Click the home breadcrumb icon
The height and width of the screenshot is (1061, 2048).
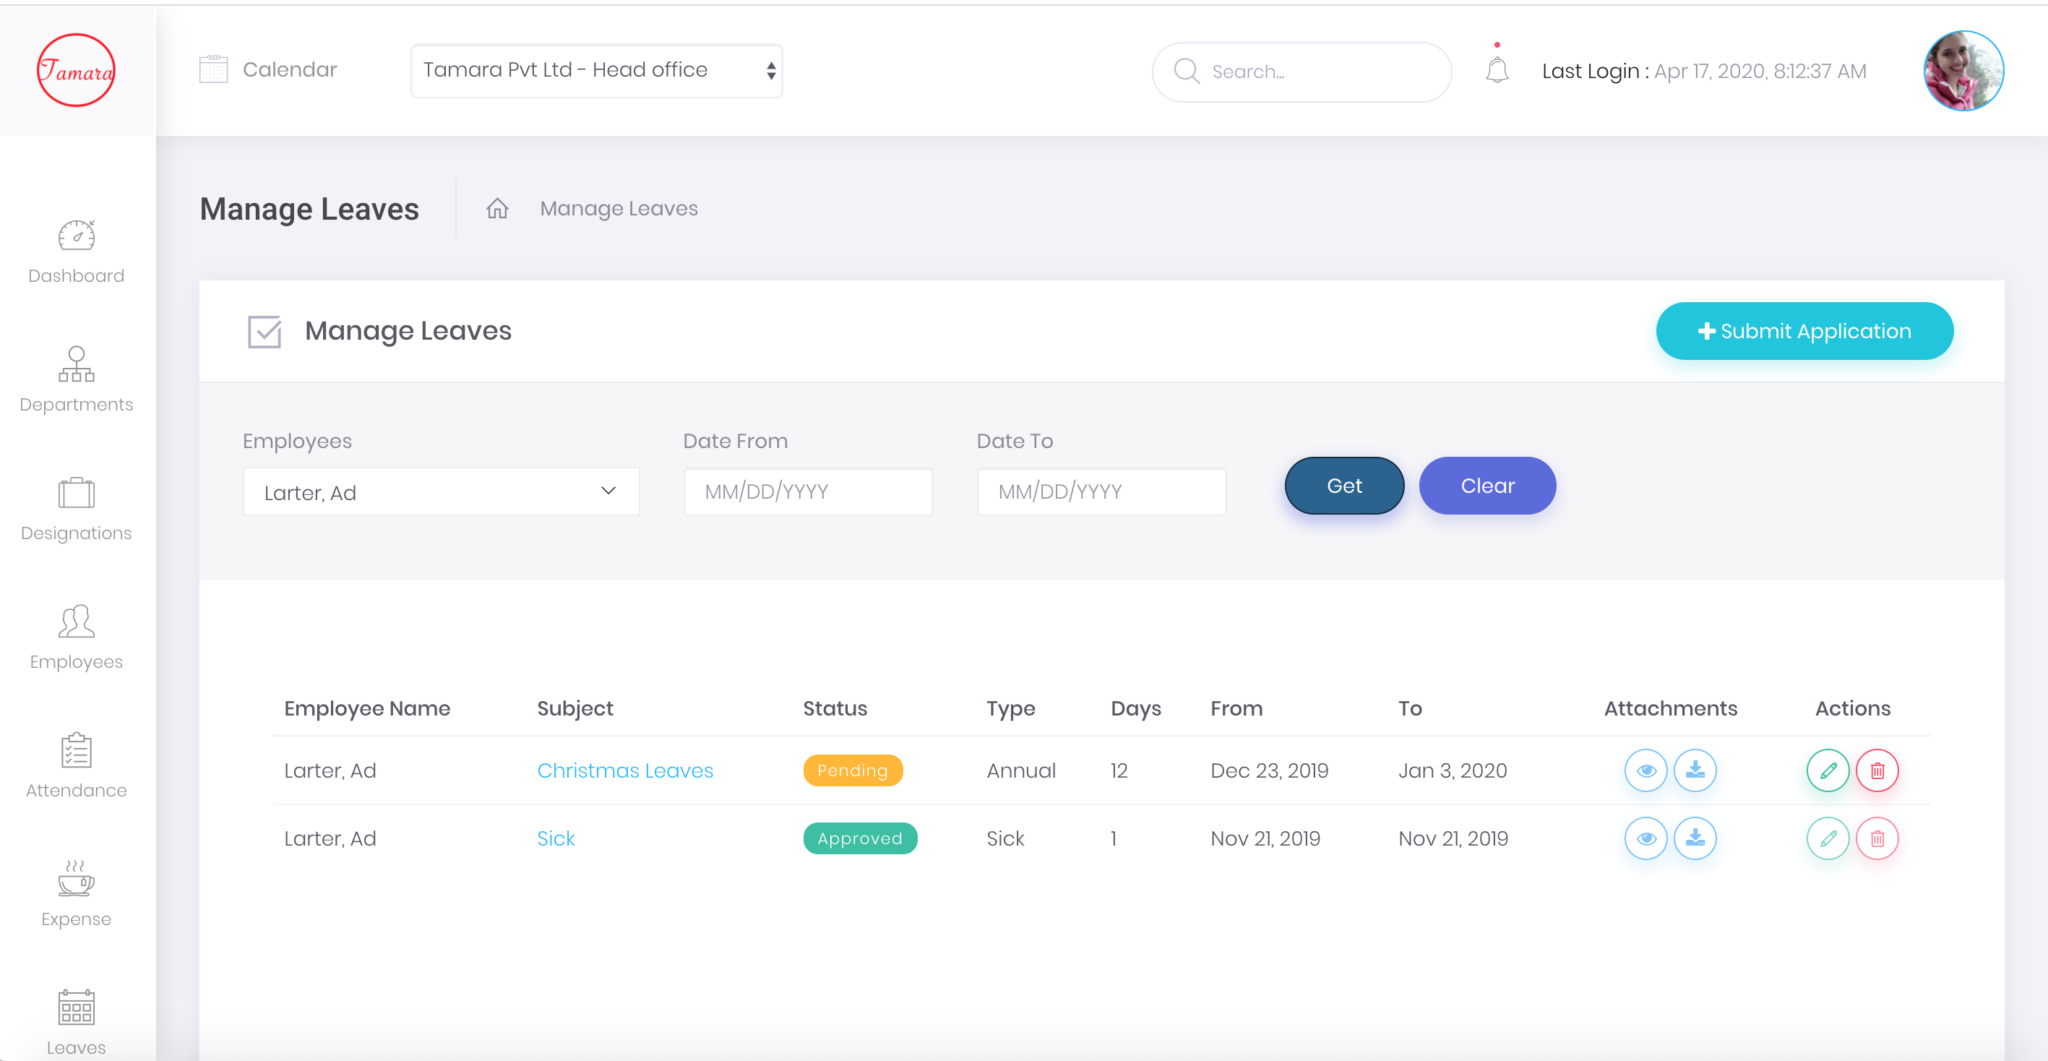click(x=497, y=208)
